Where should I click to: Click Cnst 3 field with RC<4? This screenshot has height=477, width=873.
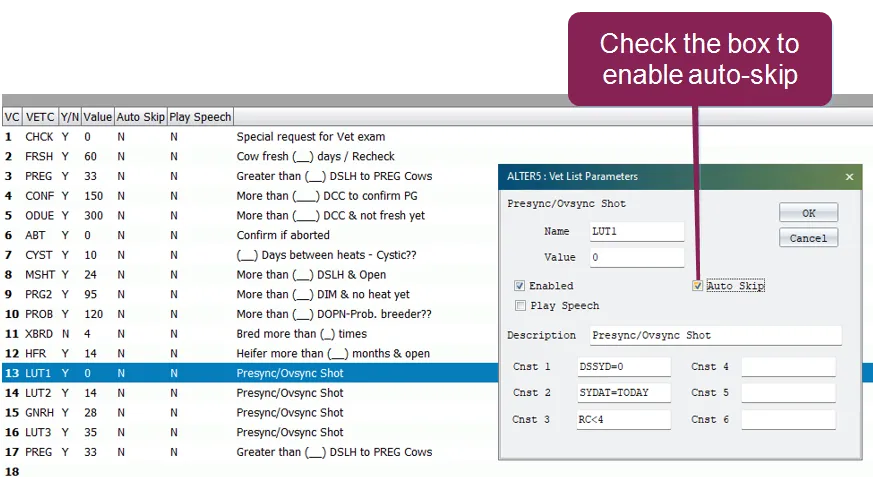(x=624, y=420)
